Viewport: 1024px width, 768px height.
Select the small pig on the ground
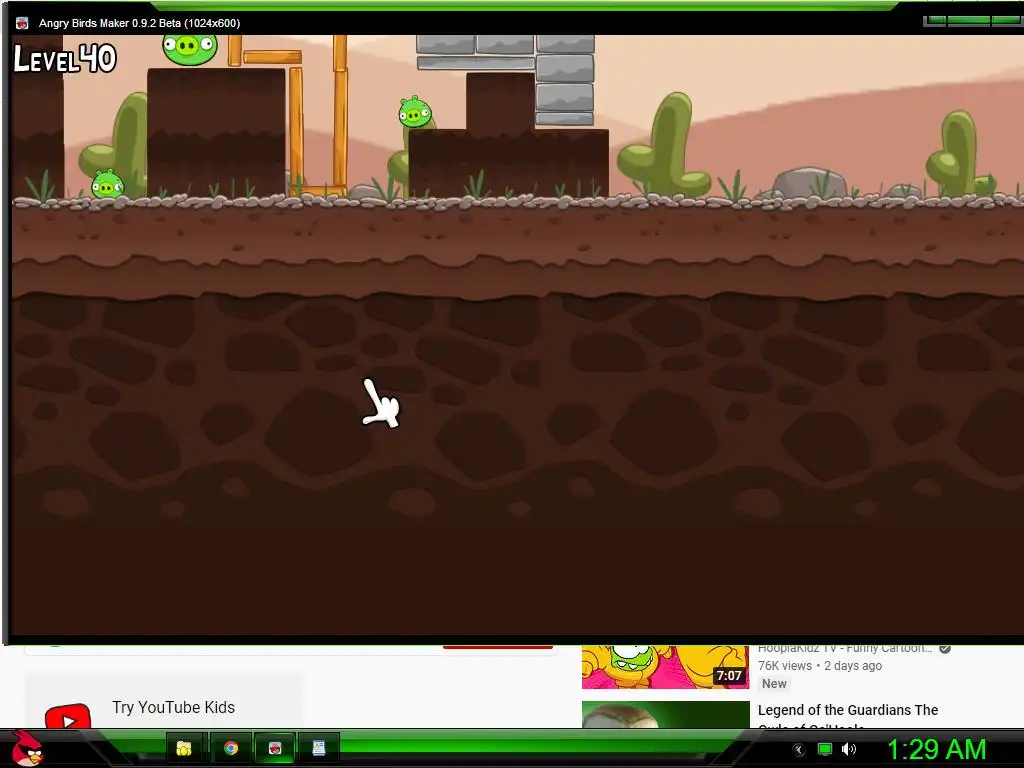[108, 184]
